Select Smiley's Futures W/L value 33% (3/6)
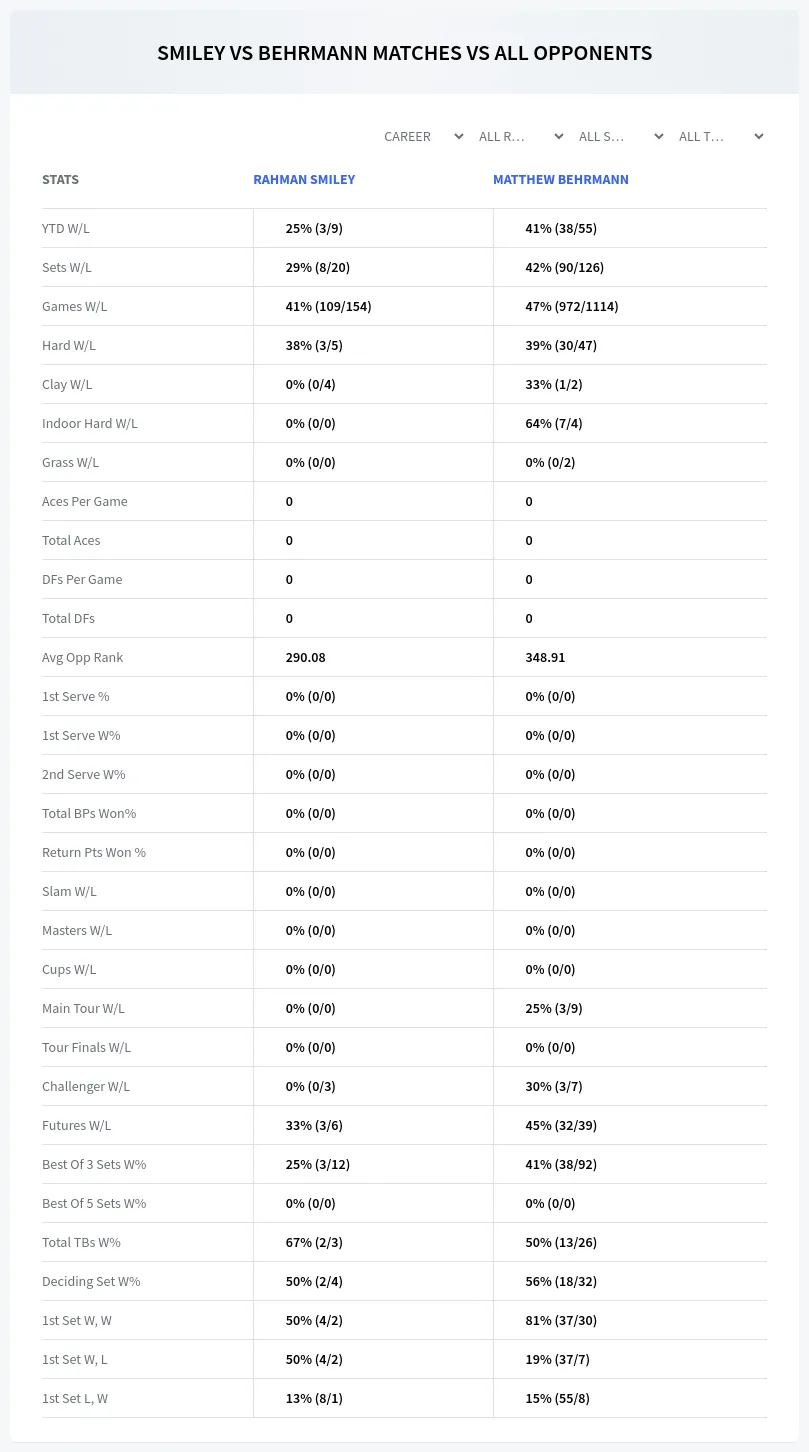The height and width of the screenshot is (1452, 809). pos(314,1125)
